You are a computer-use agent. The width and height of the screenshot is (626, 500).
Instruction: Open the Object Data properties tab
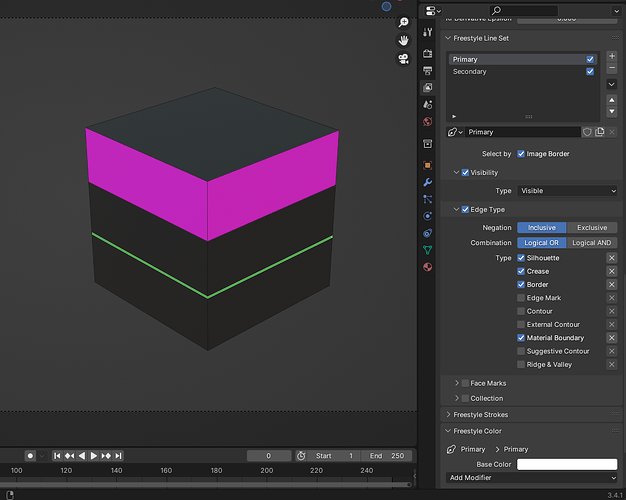428,250
